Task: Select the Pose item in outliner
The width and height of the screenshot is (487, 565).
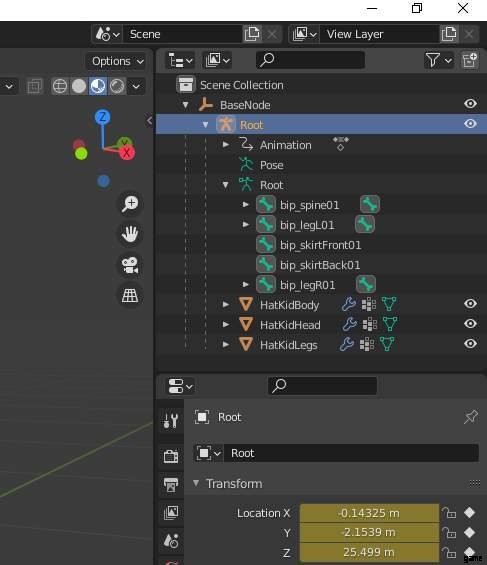Action: (272, 165)
